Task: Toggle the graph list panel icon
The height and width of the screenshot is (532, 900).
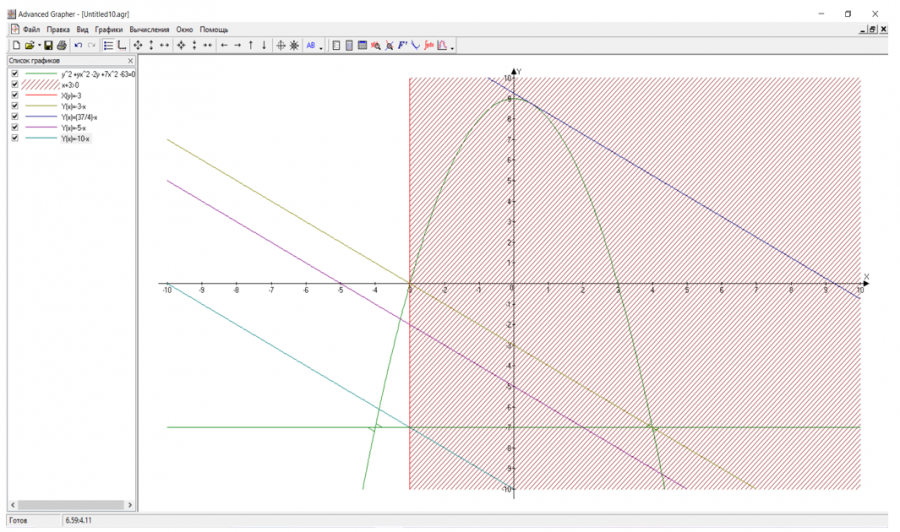Action: [108, 45]
